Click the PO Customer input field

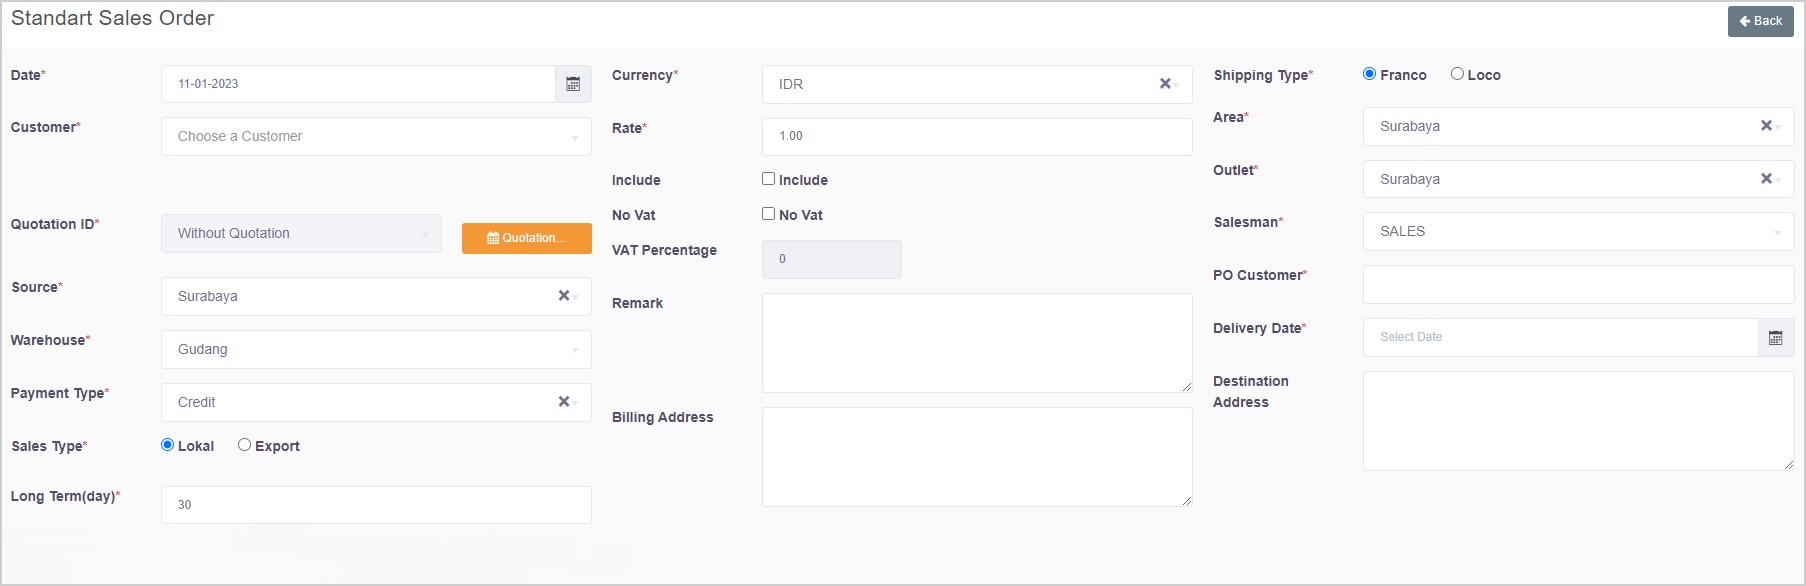coord(1577,285)
